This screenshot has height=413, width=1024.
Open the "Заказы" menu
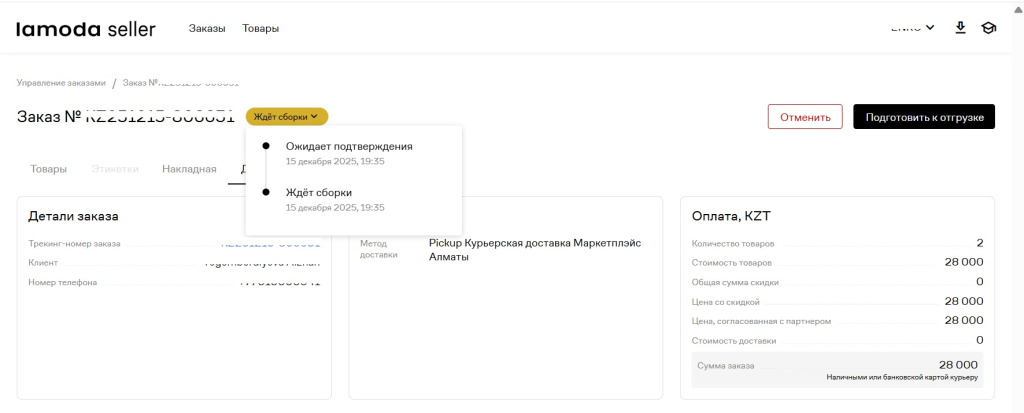pyautogui.click(x=207, y=29)
